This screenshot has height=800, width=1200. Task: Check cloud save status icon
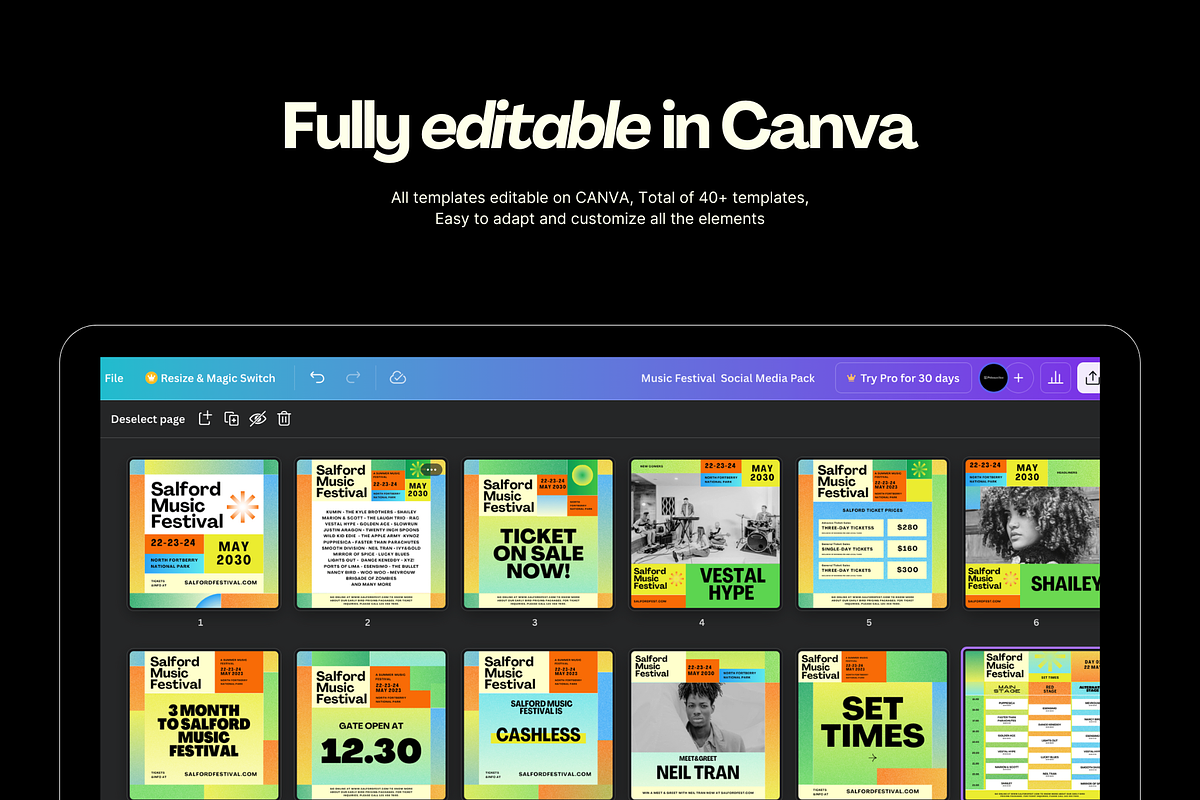click(398, 378)
